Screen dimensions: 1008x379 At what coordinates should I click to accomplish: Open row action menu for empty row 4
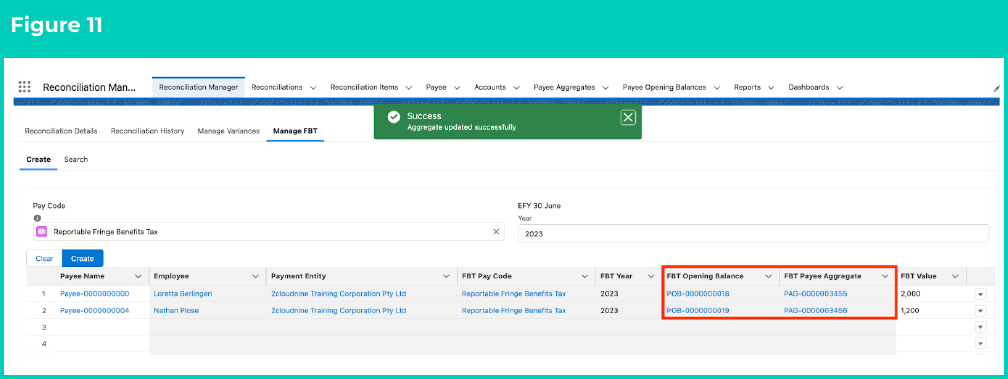tap(980, 344)
